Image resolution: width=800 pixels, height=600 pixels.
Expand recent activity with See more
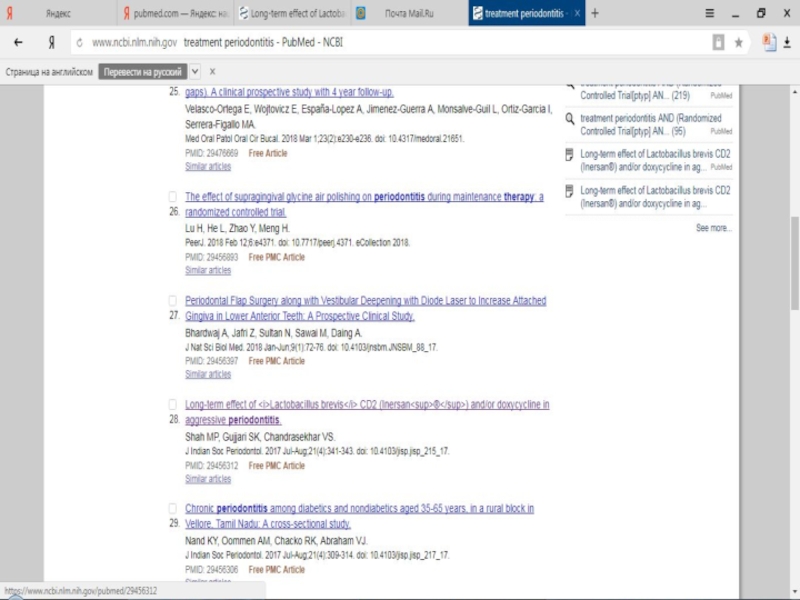tap(713, 228)
